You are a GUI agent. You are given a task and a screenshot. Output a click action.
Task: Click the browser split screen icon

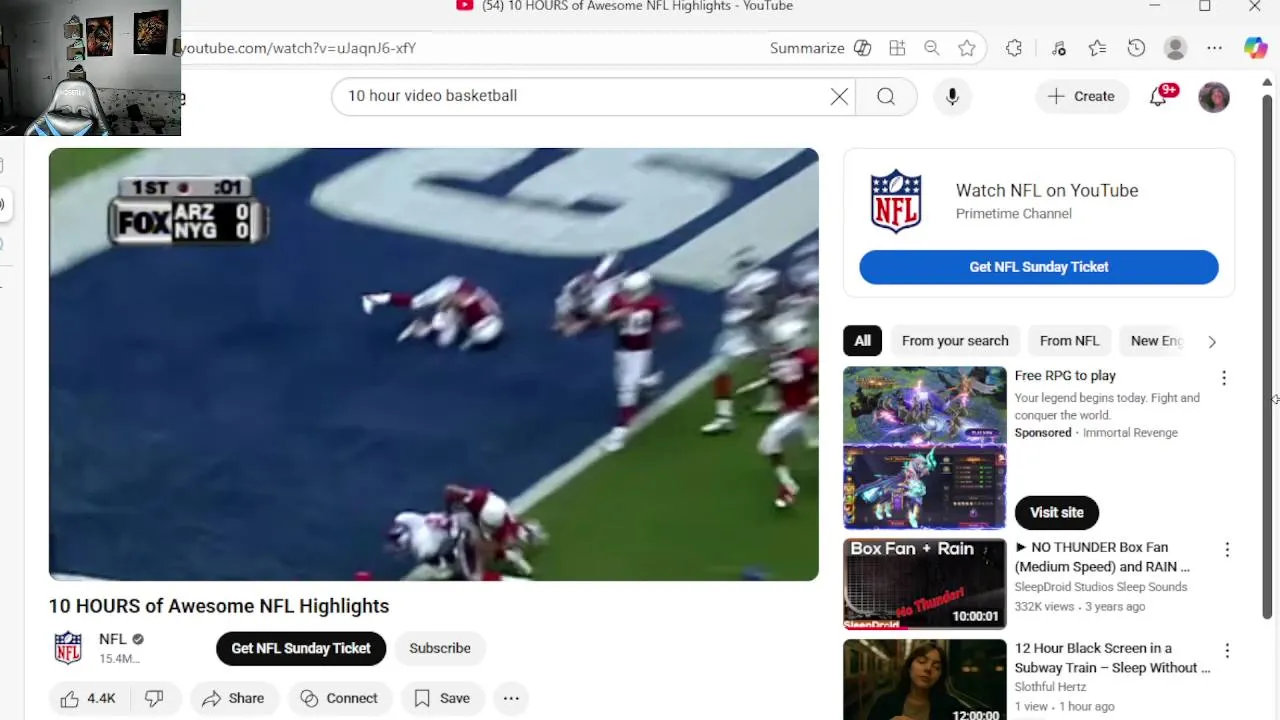[x=897, y=48]
